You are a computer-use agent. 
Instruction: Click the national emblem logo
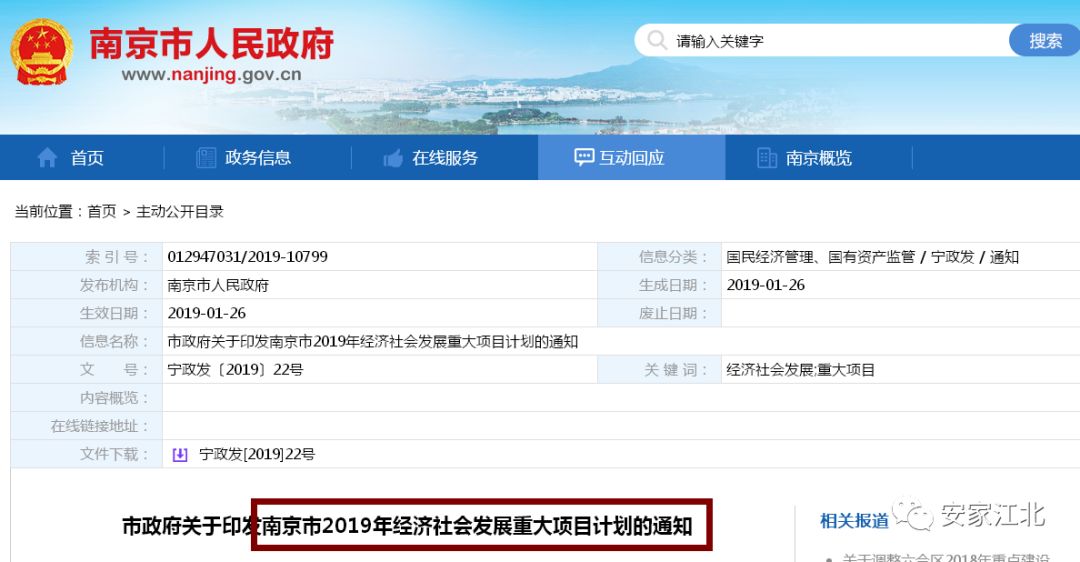tap(42, 52)
